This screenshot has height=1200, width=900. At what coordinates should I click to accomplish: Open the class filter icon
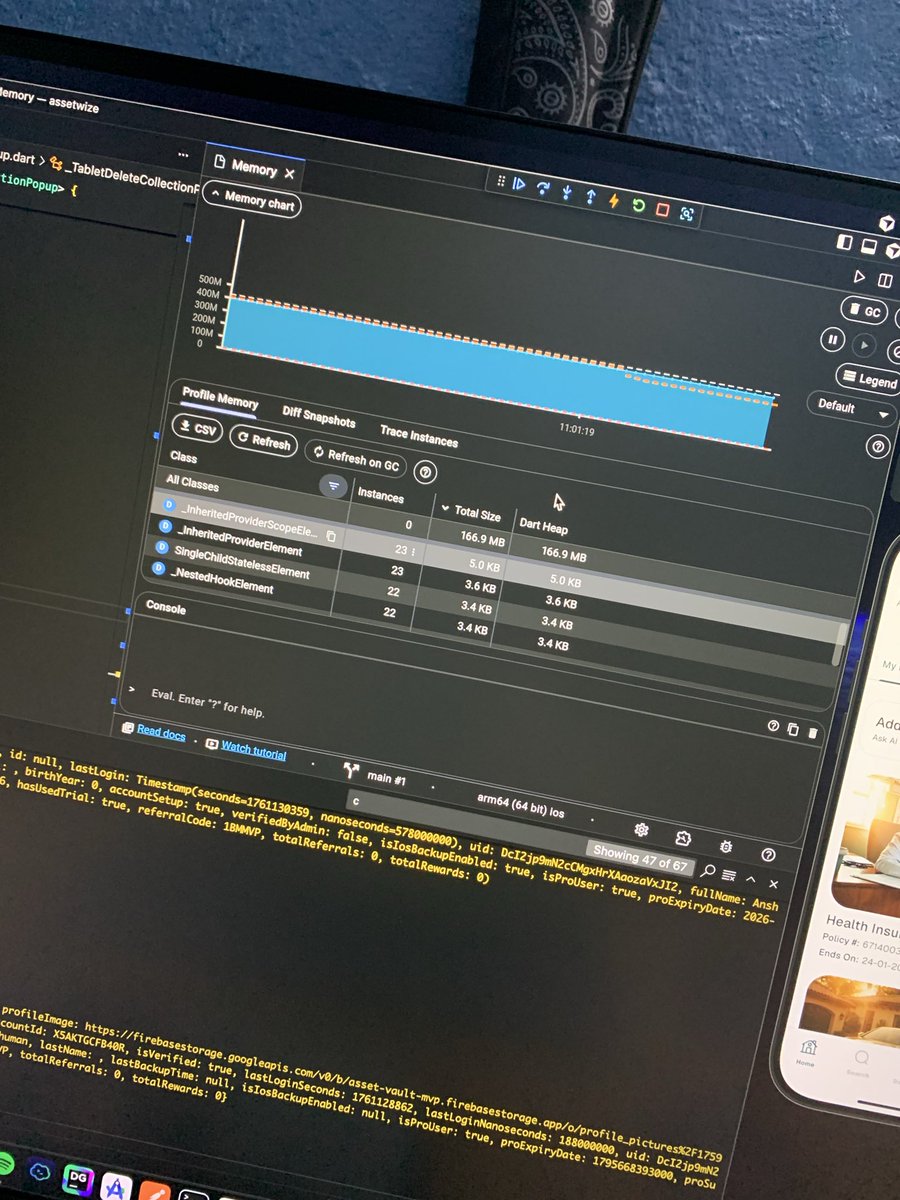click(334, 487)
